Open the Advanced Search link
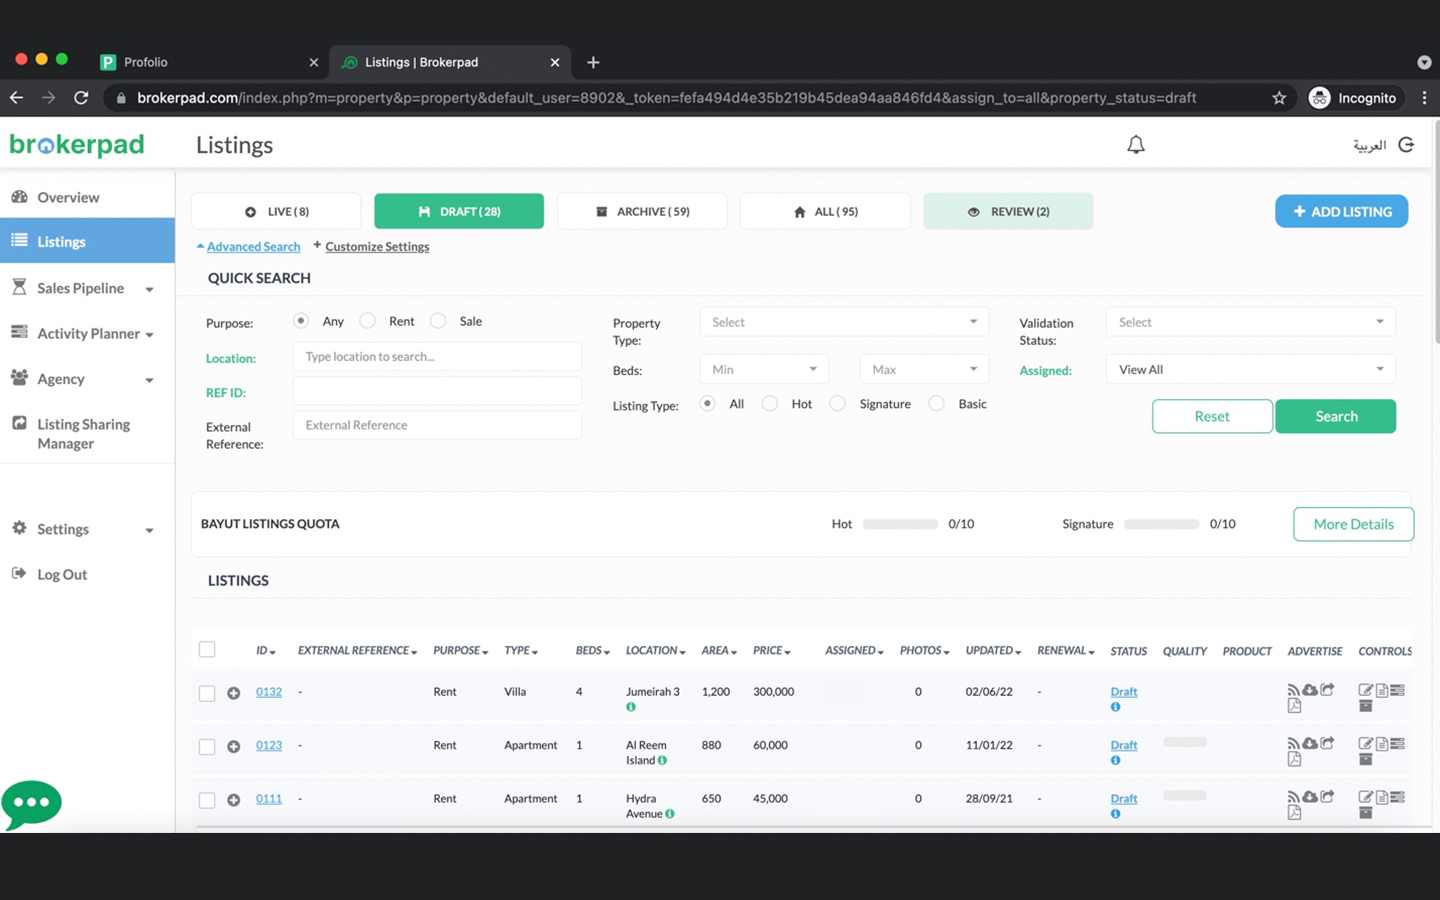The height and width of the screenshot is (900, 1440). click(252, 247)
